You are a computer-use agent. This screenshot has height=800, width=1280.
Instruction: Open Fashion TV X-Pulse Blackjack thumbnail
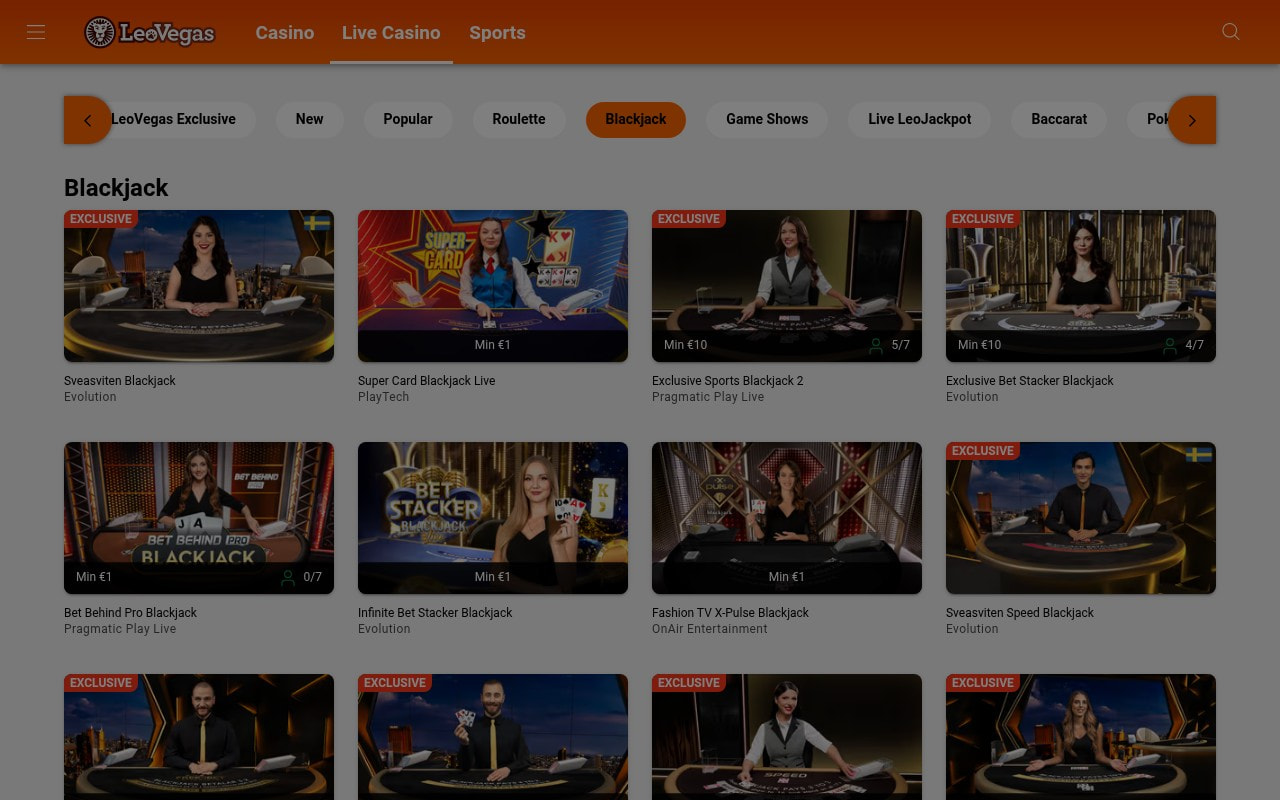(787, 518)
